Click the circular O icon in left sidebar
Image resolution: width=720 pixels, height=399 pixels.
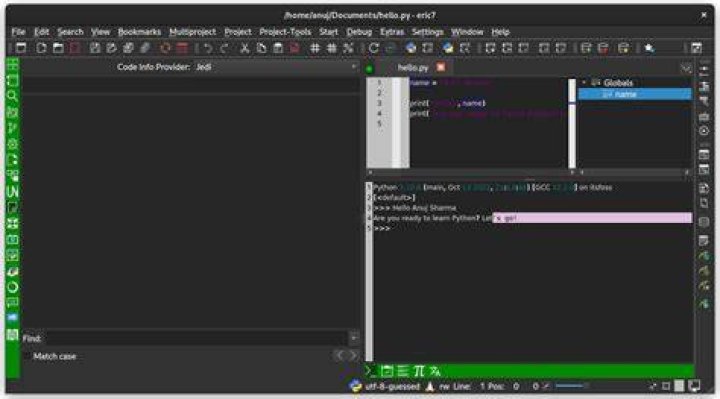pyautogui.click(x=12, y=287)
